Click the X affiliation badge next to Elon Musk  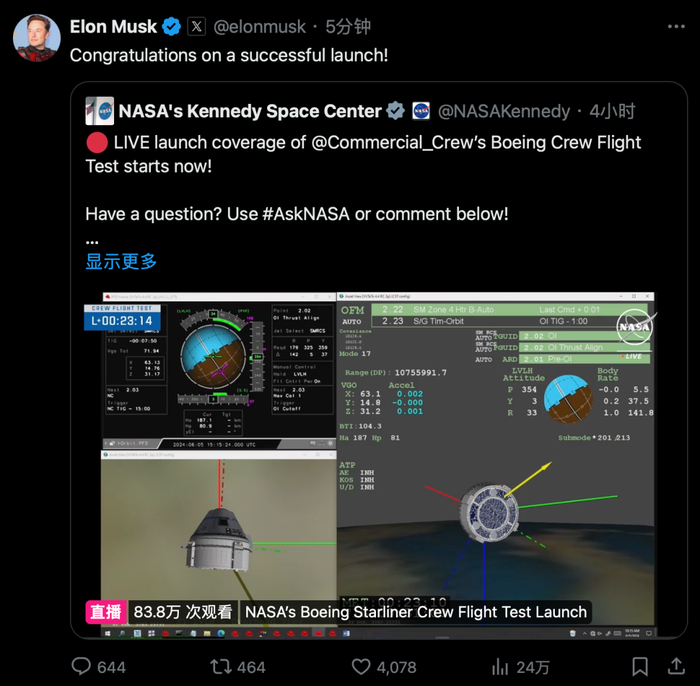click(196, 27)
